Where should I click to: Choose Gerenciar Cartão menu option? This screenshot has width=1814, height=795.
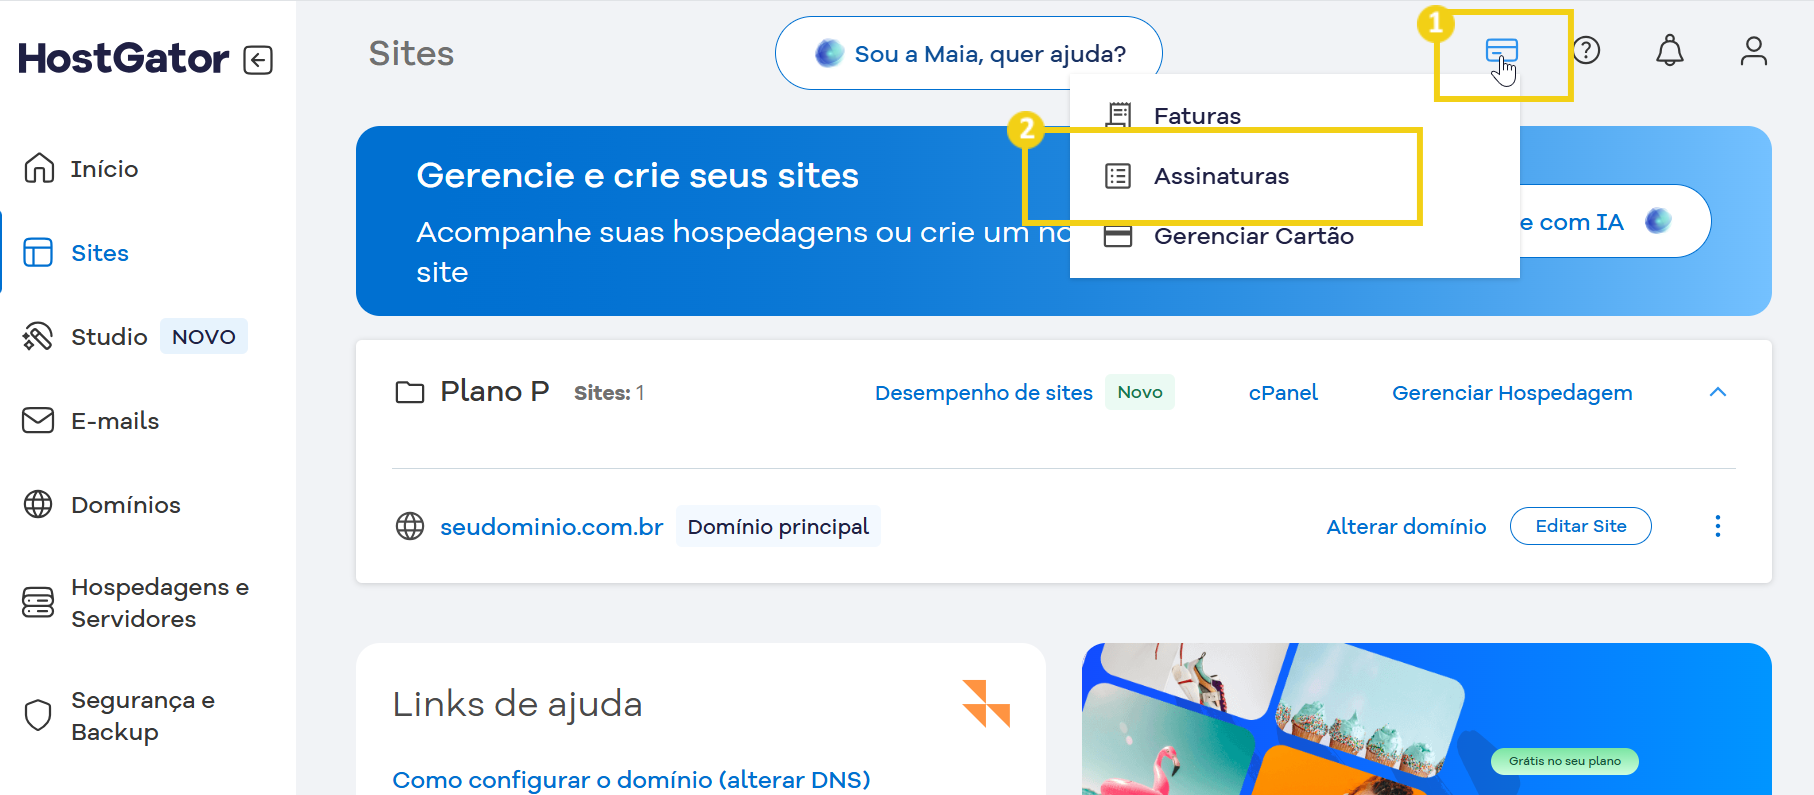[1252, 237]
